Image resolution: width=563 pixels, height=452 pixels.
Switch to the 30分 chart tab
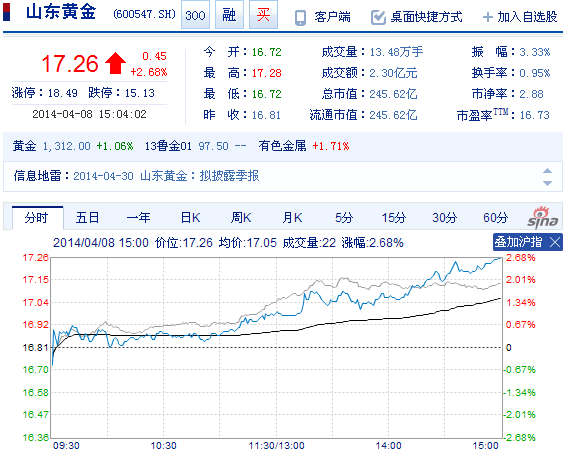click(445, 218)
